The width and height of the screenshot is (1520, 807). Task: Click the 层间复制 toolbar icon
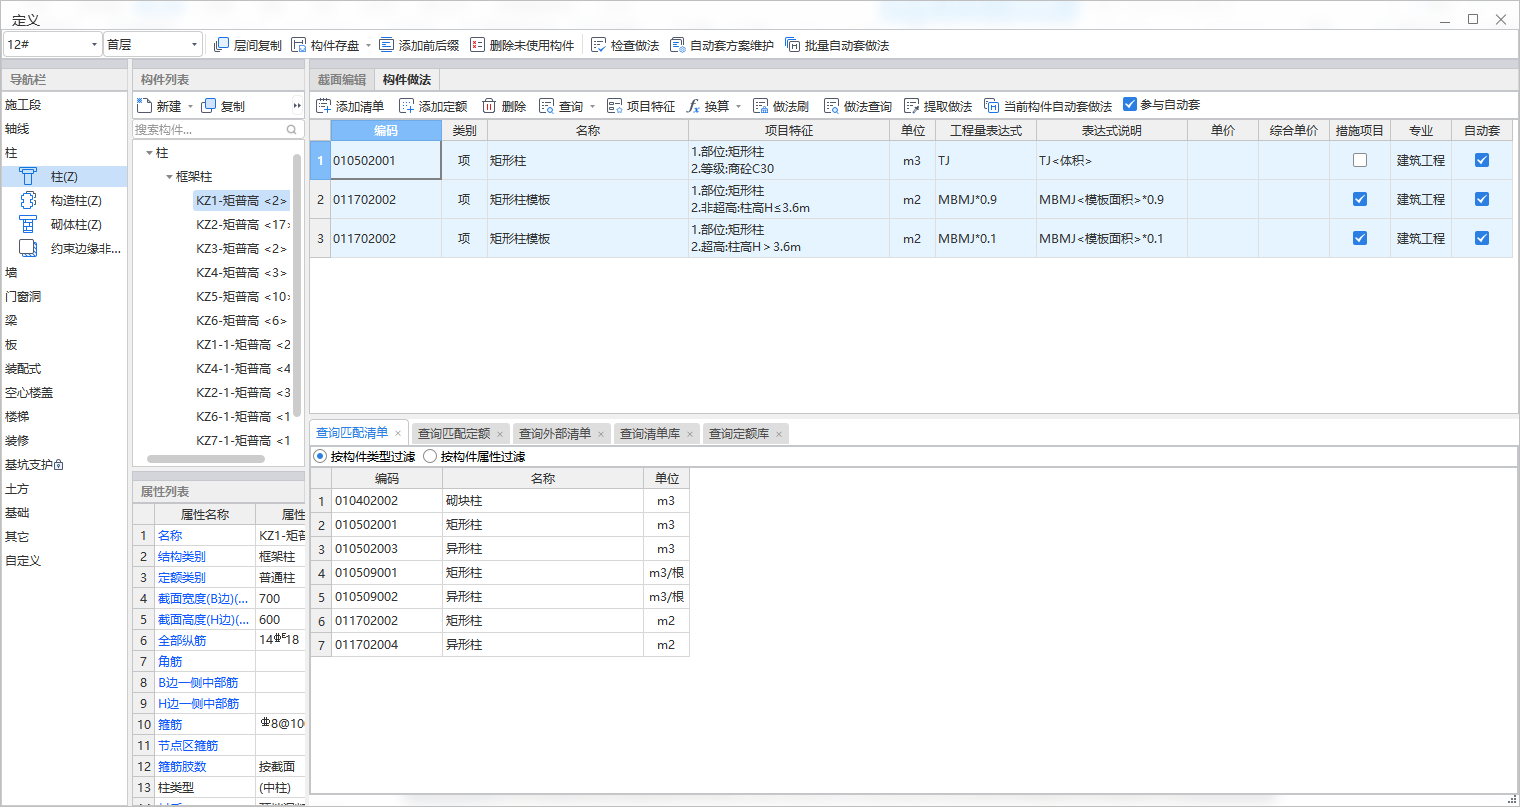click(x=222, y=45)
